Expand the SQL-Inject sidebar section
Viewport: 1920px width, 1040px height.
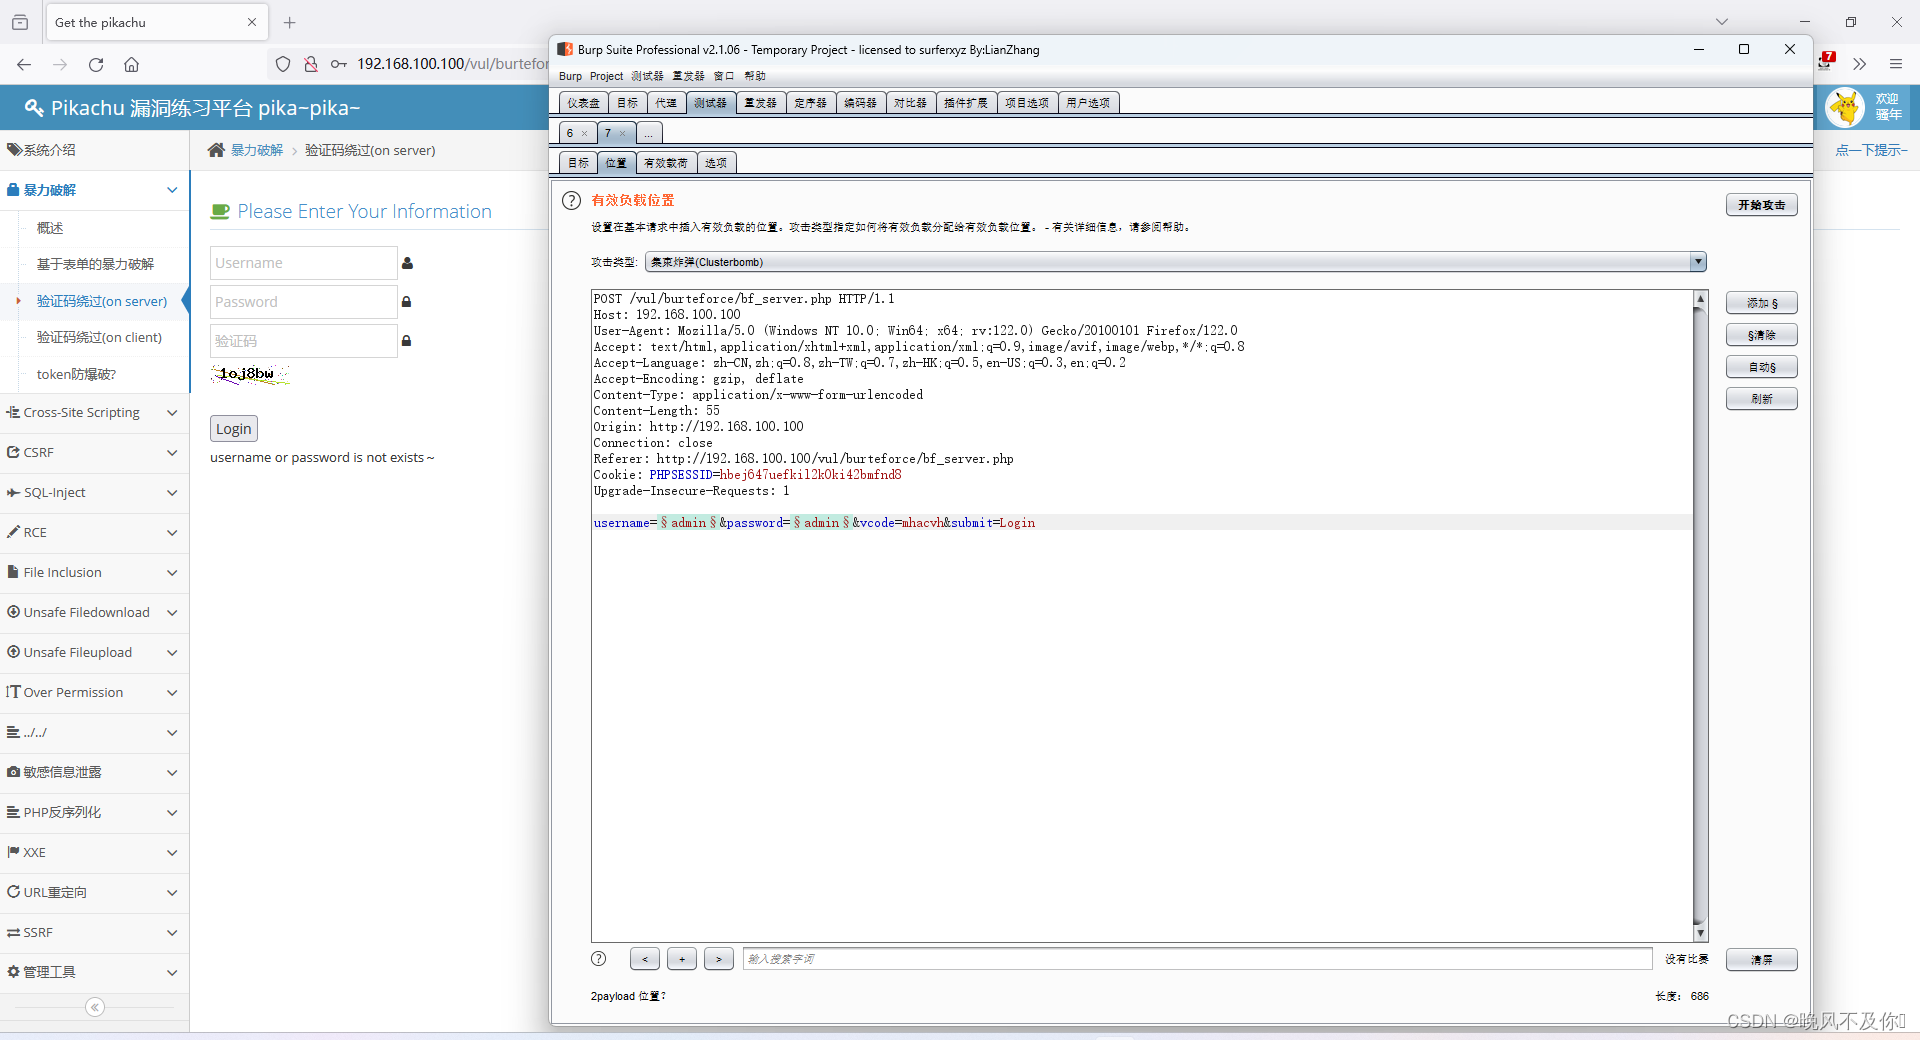[x=95, y=492]
